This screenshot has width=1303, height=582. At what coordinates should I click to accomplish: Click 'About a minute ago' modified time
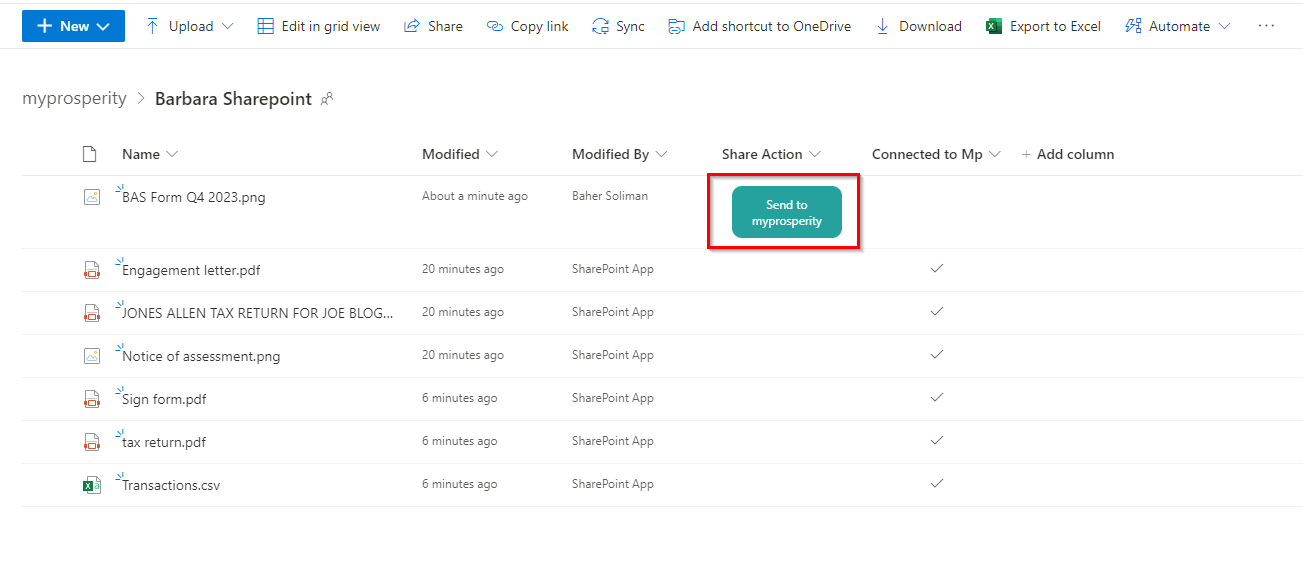point(475,196)
